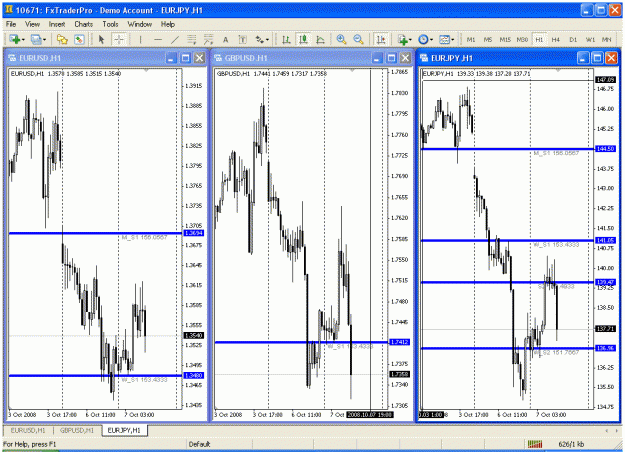Select the EURJPY,H1 bottom tab
The height and width of the screenshot is (452, 625).
[x=124, y=430]
